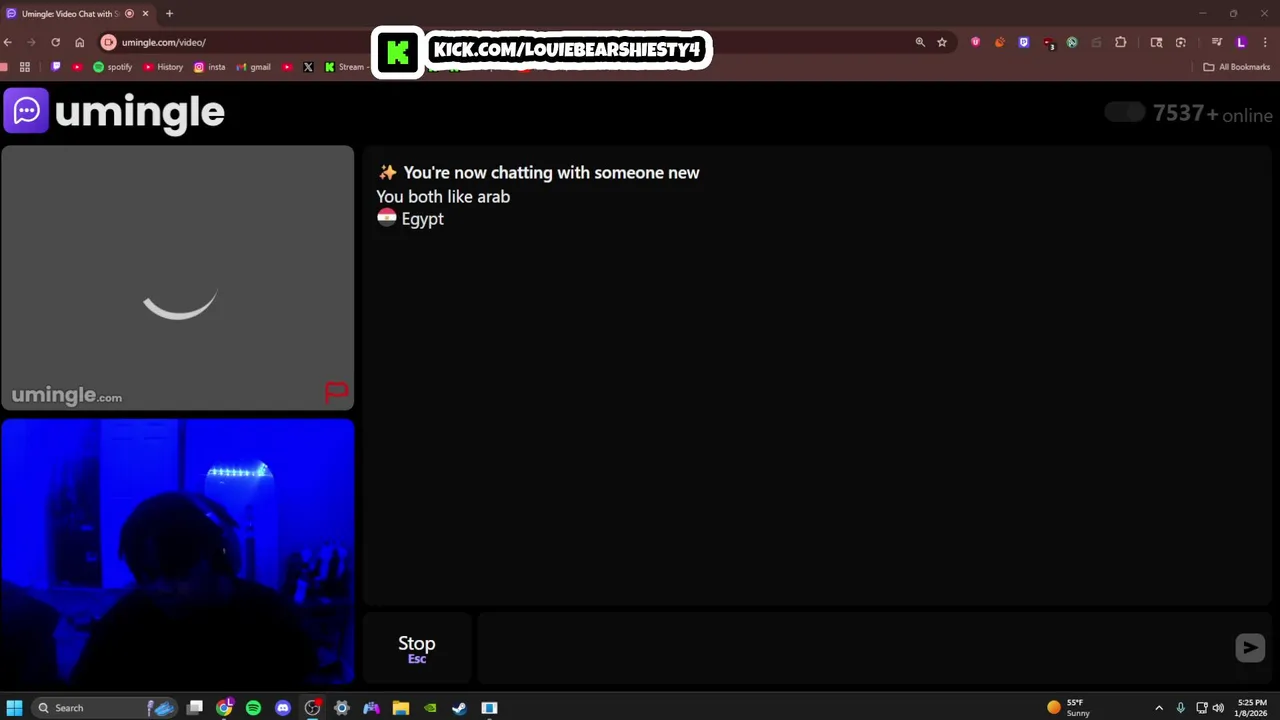Image resolution: width=1280 pixels, height=720 pixels.
Task: Open the apps grid bookmark
Action: pos(25,67)
